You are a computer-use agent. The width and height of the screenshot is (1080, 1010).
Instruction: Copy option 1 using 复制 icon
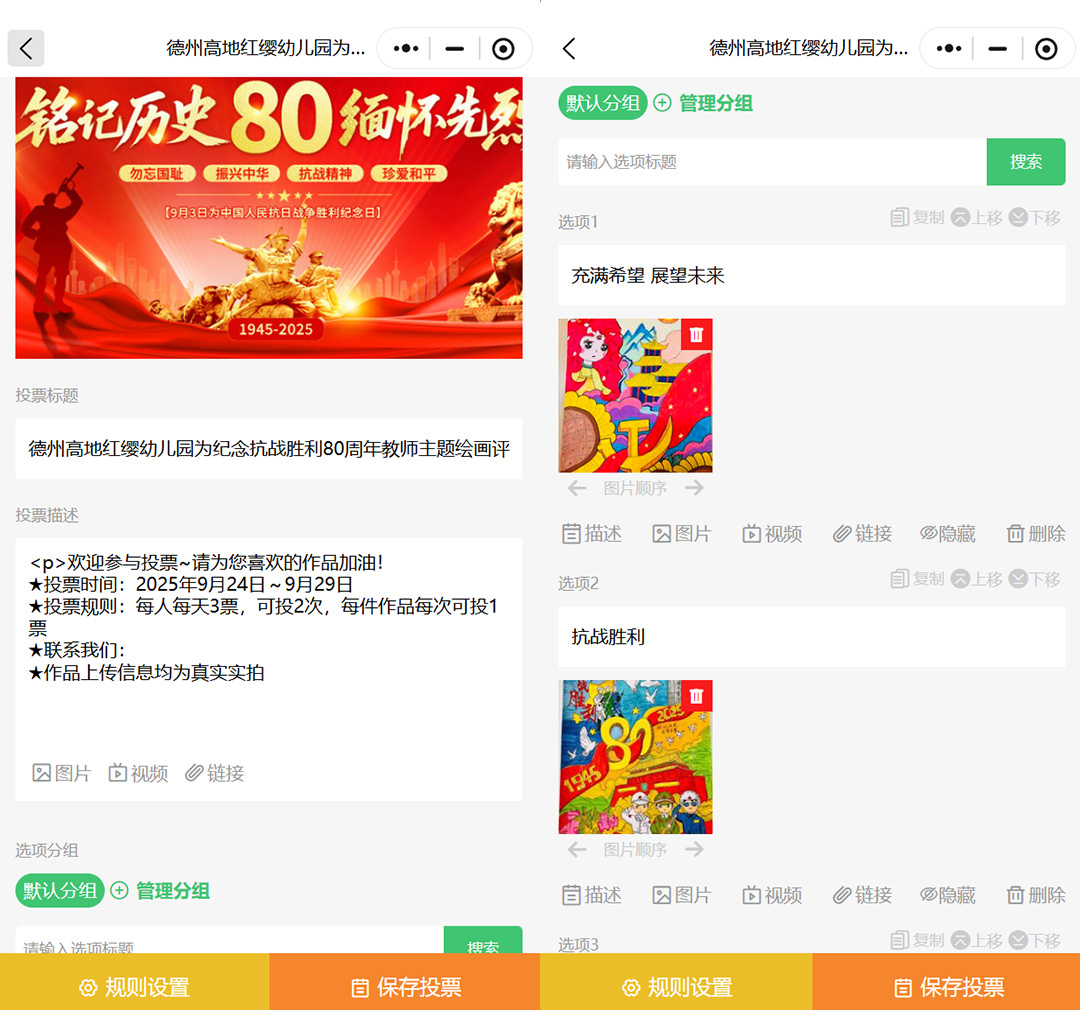tap(917, 217)
